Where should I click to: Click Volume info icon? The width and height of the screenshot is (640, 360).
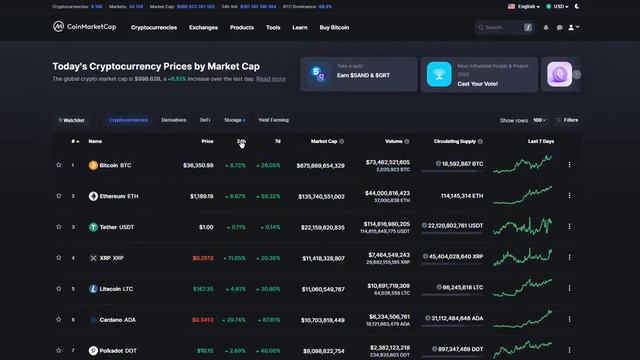coord(407,141)
